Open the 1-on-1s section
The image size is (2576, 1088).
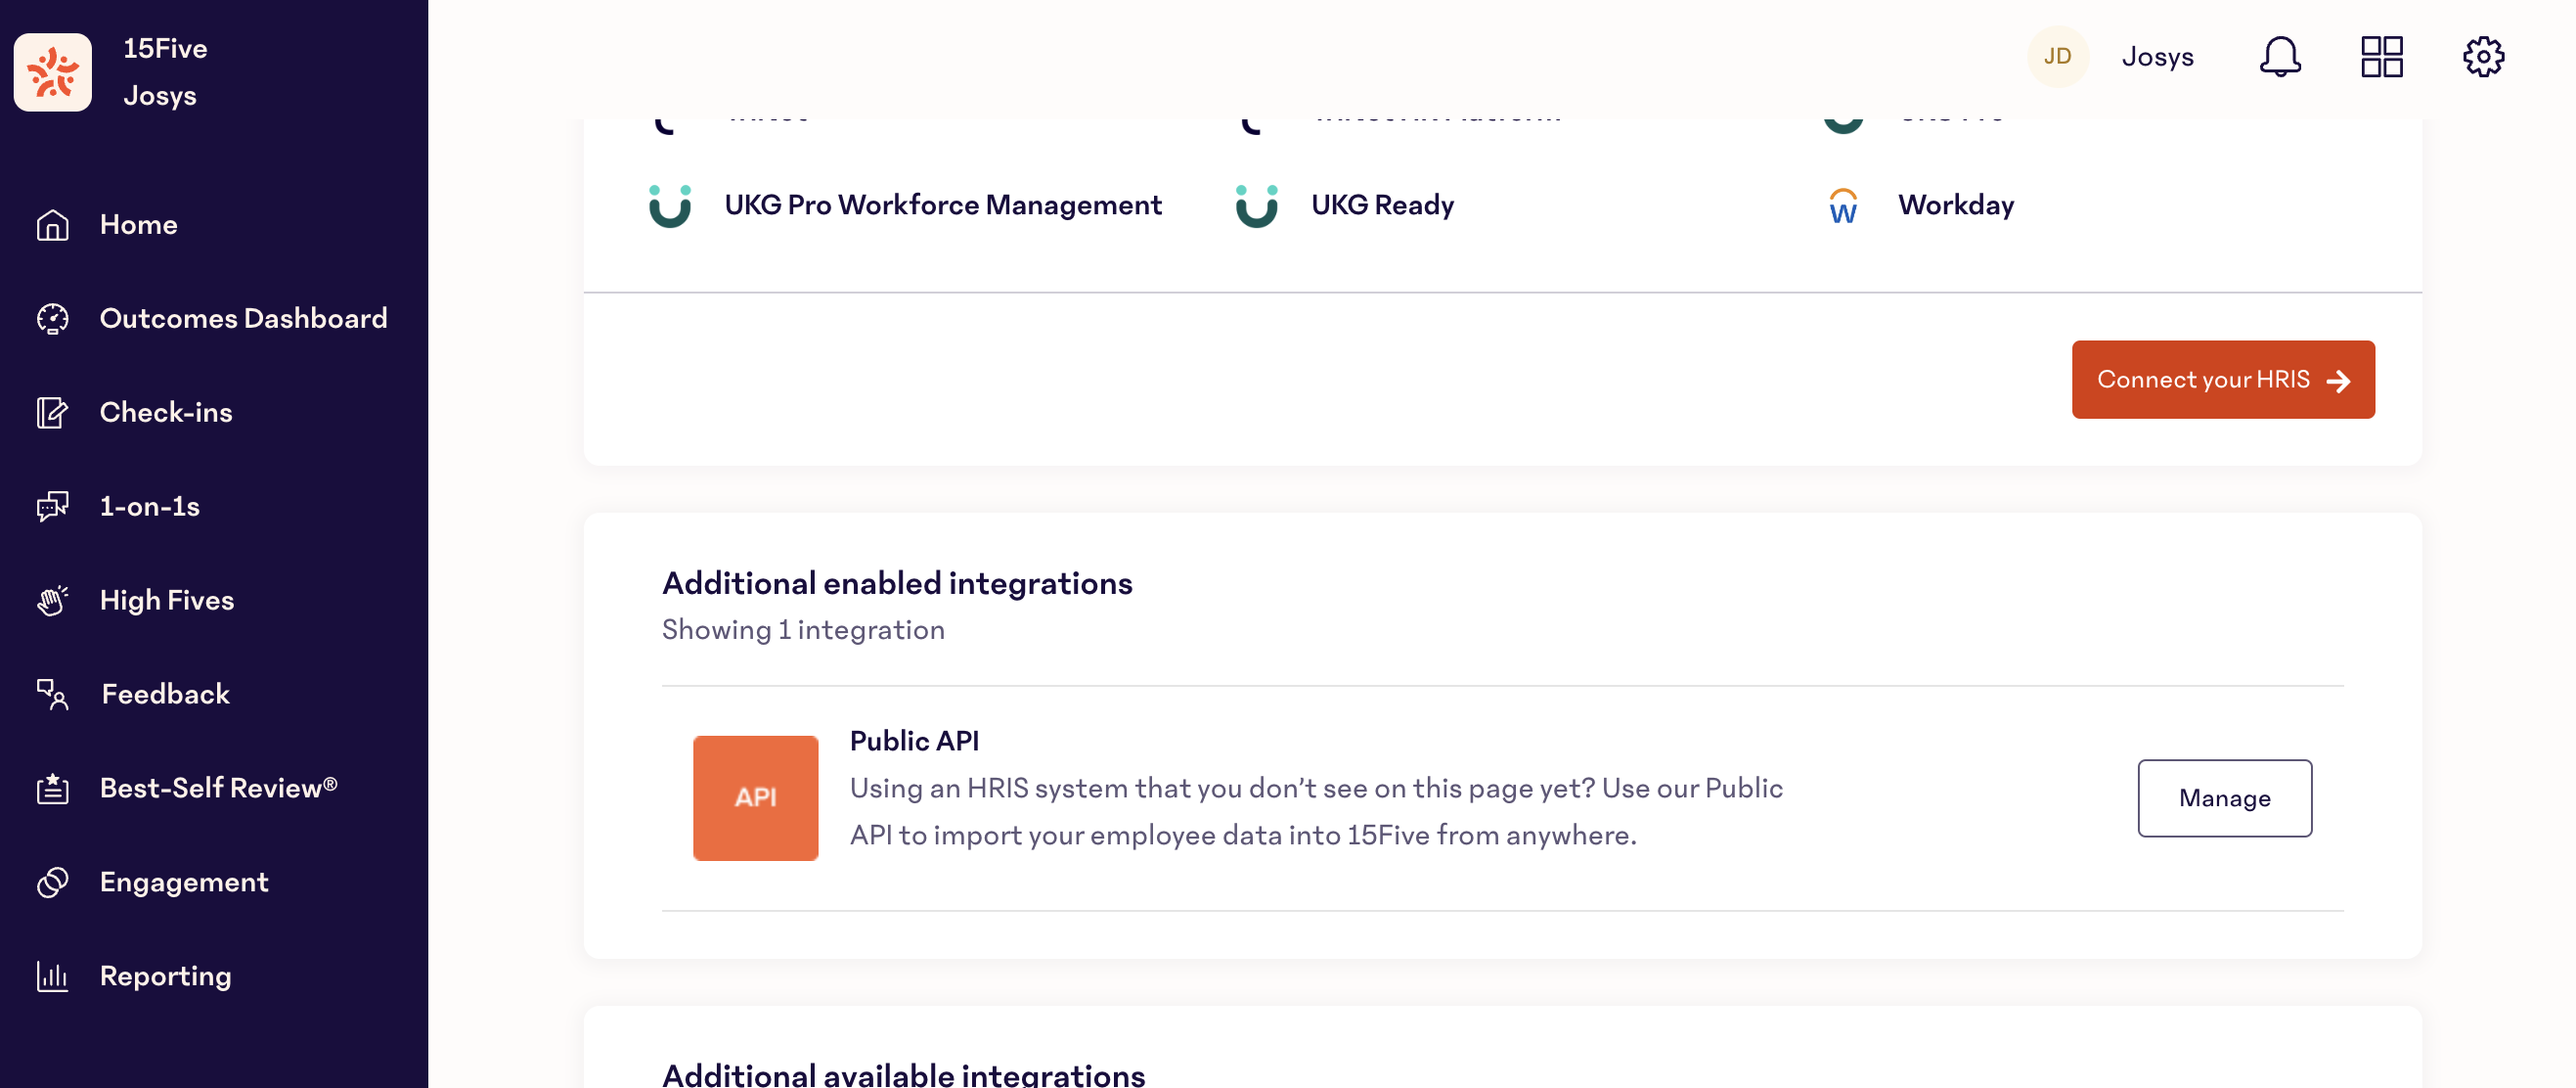[x=149, y=506]
